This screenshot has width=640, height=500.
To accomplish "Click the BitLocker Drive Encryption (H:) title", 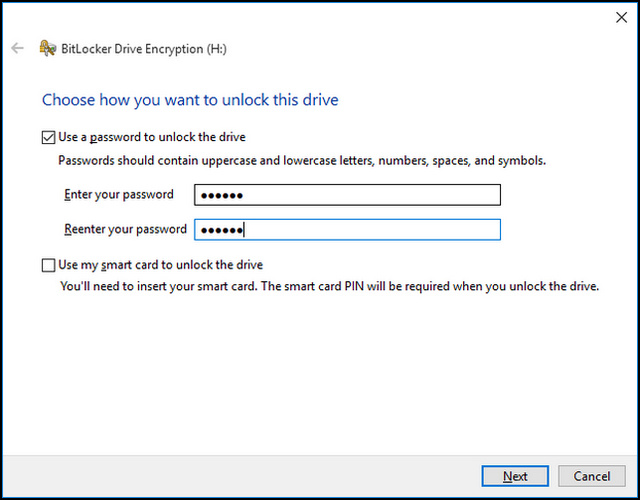I will (144, 49).
